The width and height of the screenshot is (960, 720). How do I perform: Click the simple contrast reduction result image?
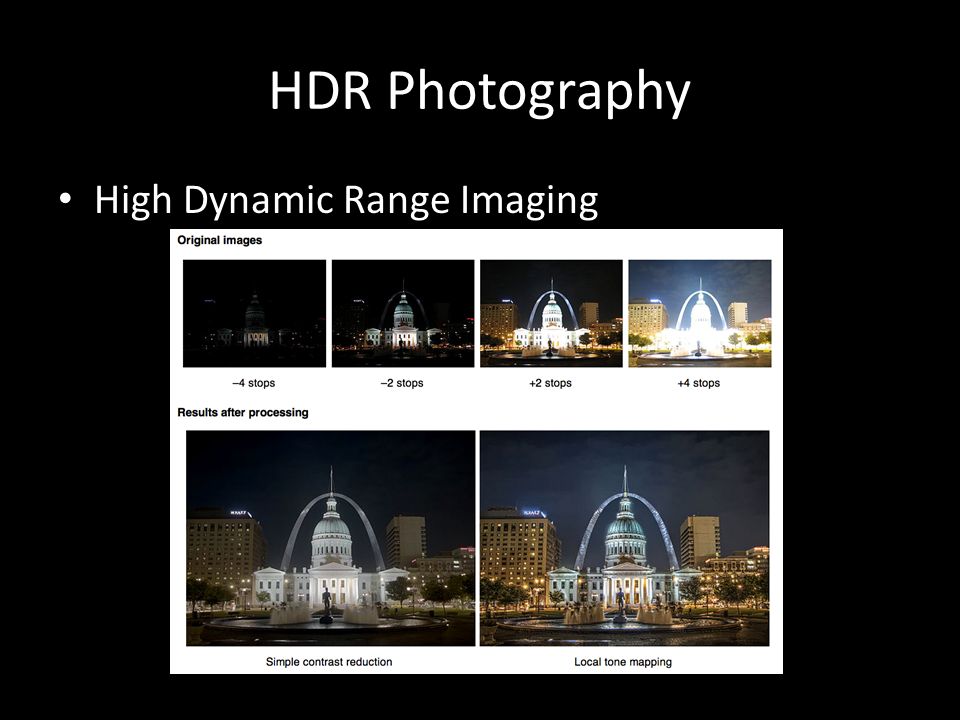coord(331,538)
